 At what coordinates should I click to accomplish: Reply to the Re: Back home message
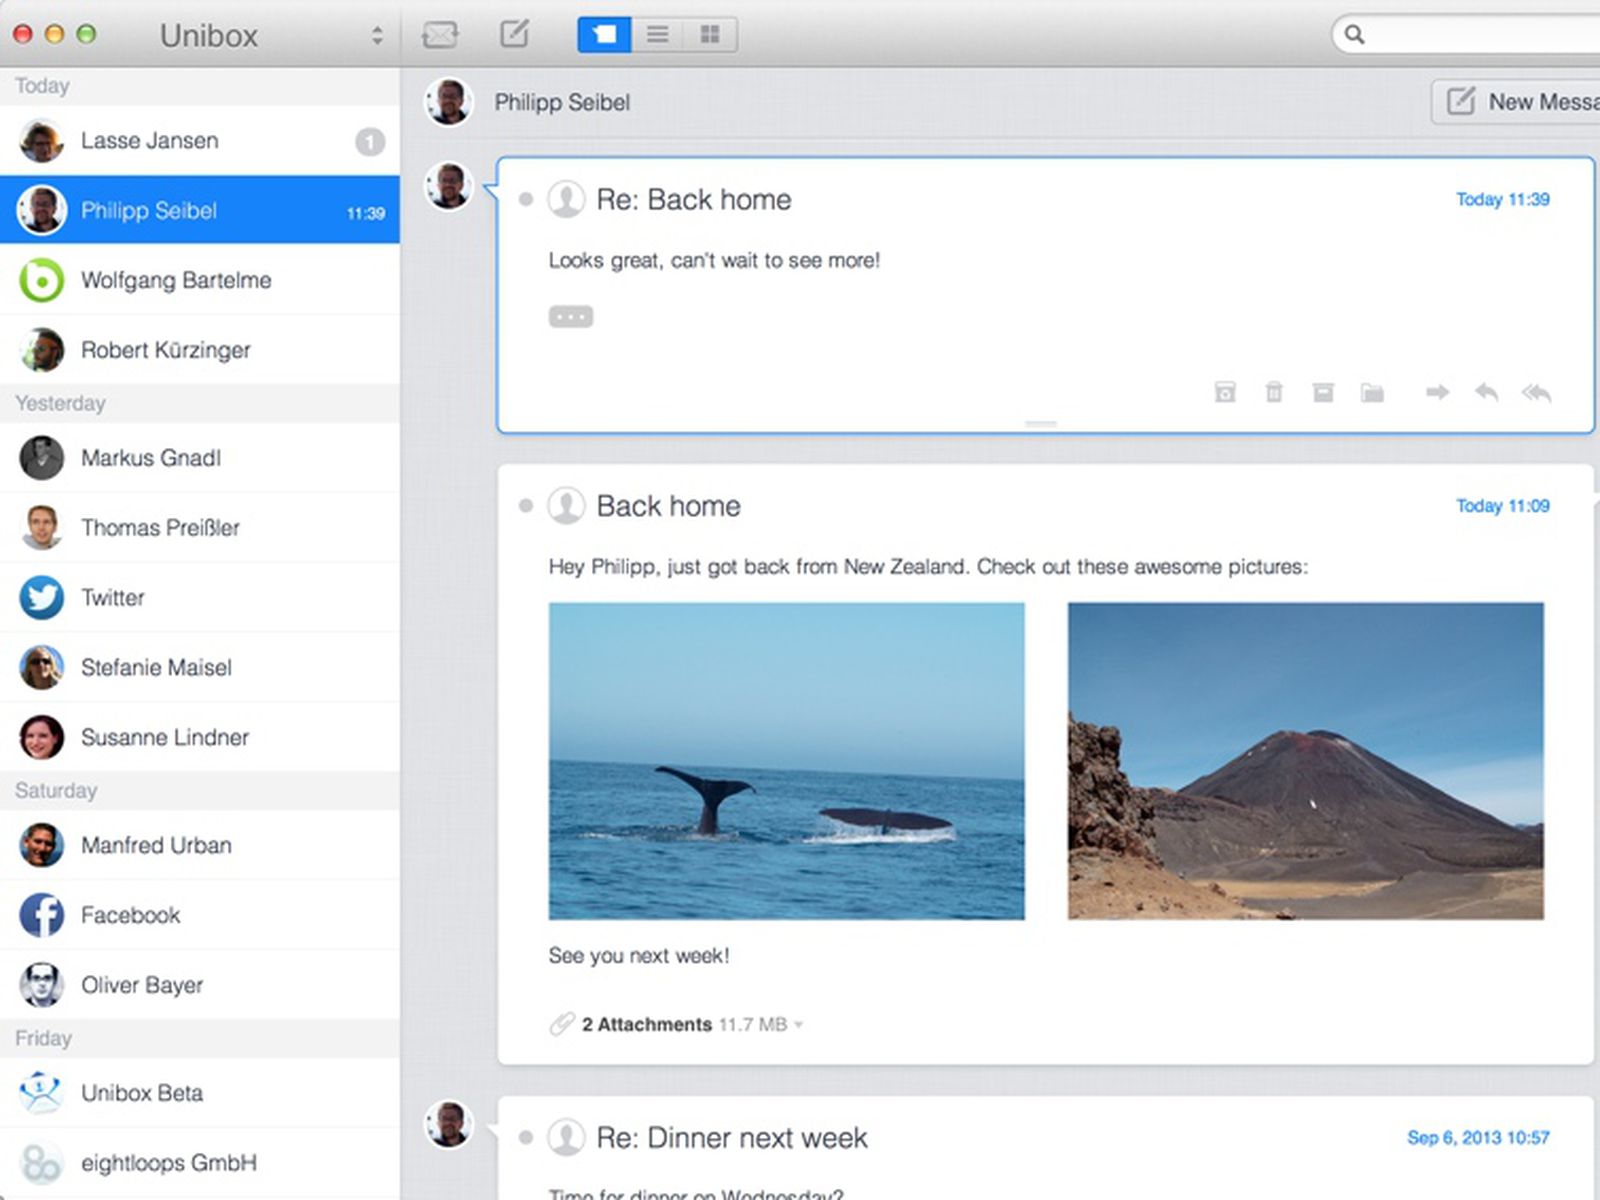click(x=1487, y=392)
